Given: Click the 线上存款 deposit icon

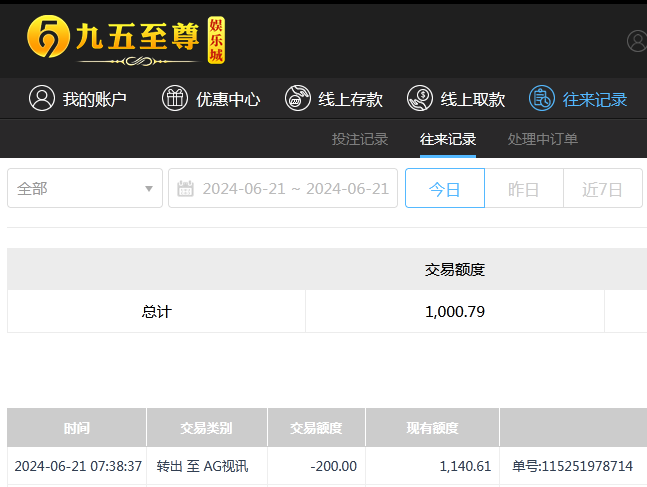Looking at the screenshot, I should (x=298, y=98).
